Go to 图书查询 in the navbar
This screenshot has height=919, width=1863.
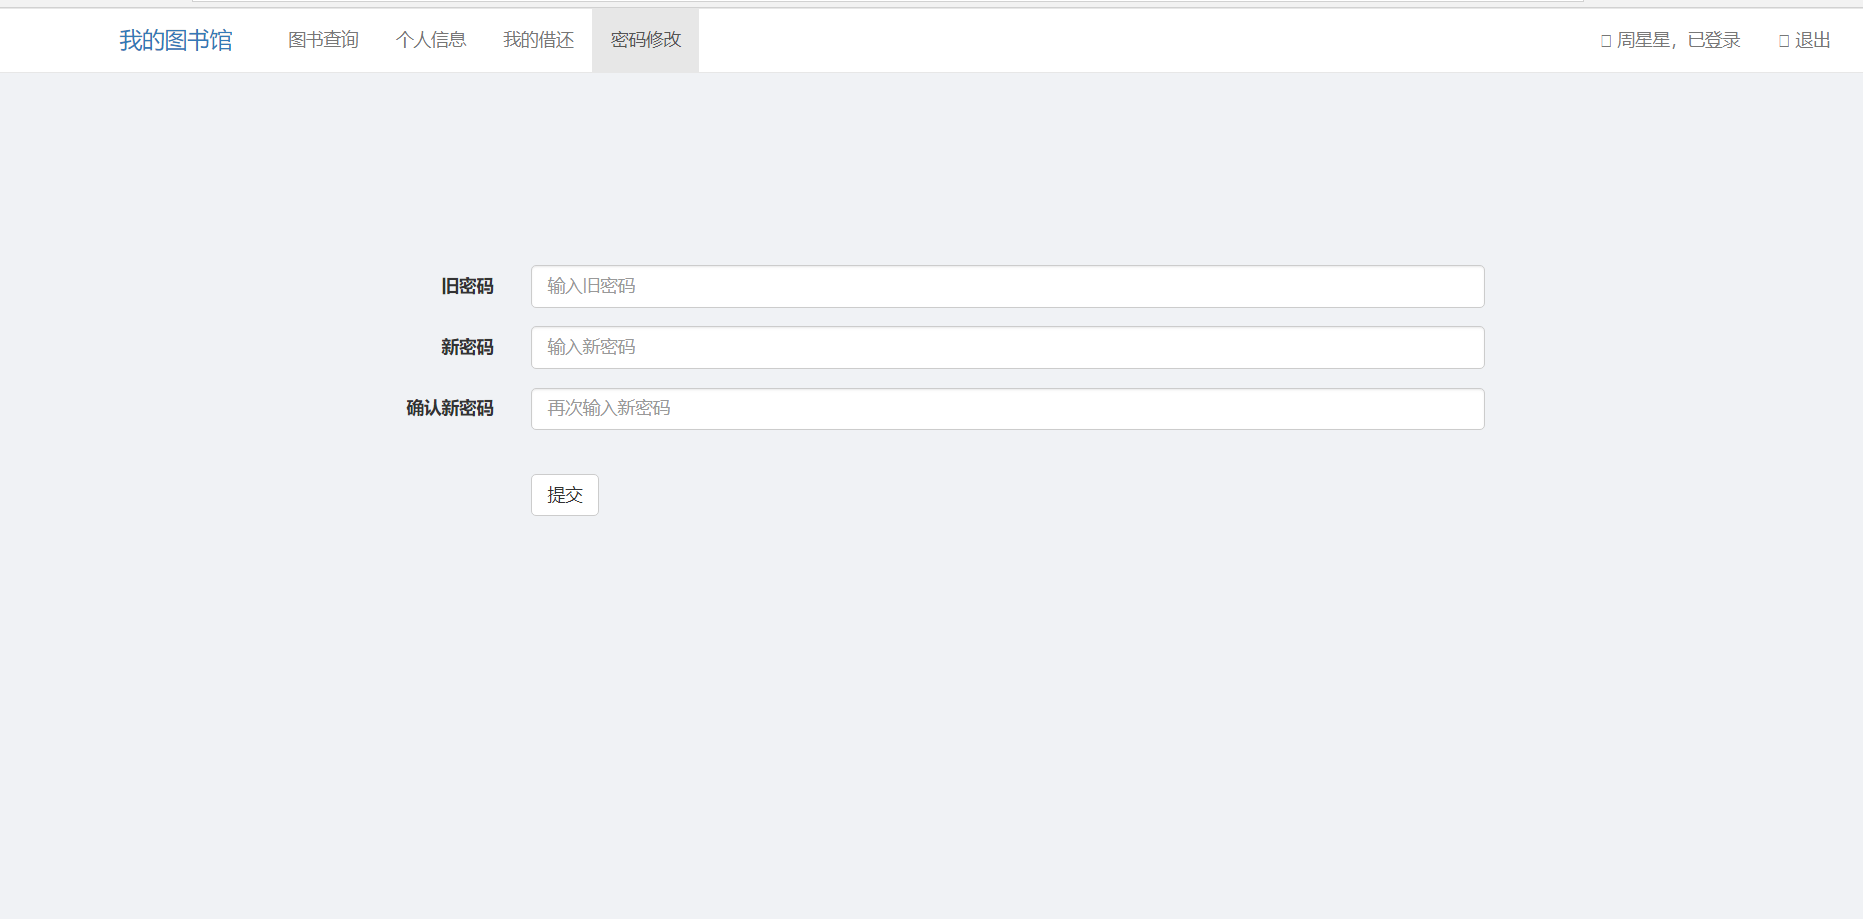[323, 40]
